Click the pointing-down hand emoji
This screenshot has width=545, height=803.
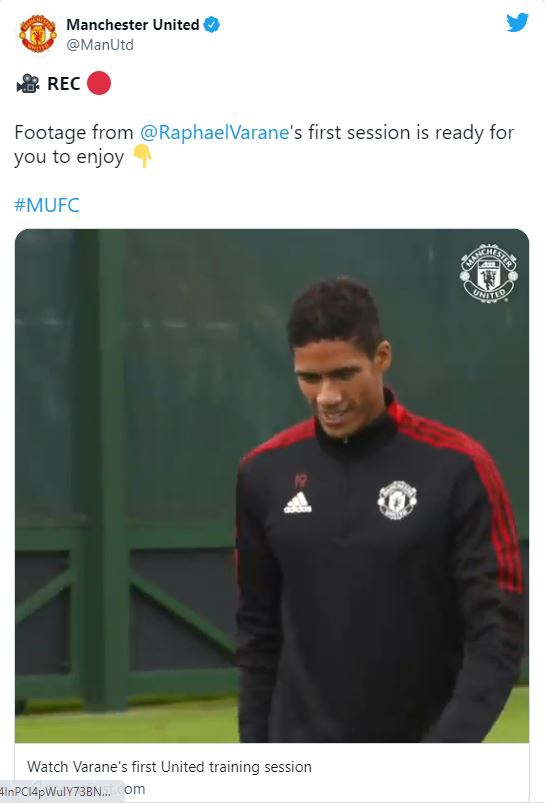142,156
